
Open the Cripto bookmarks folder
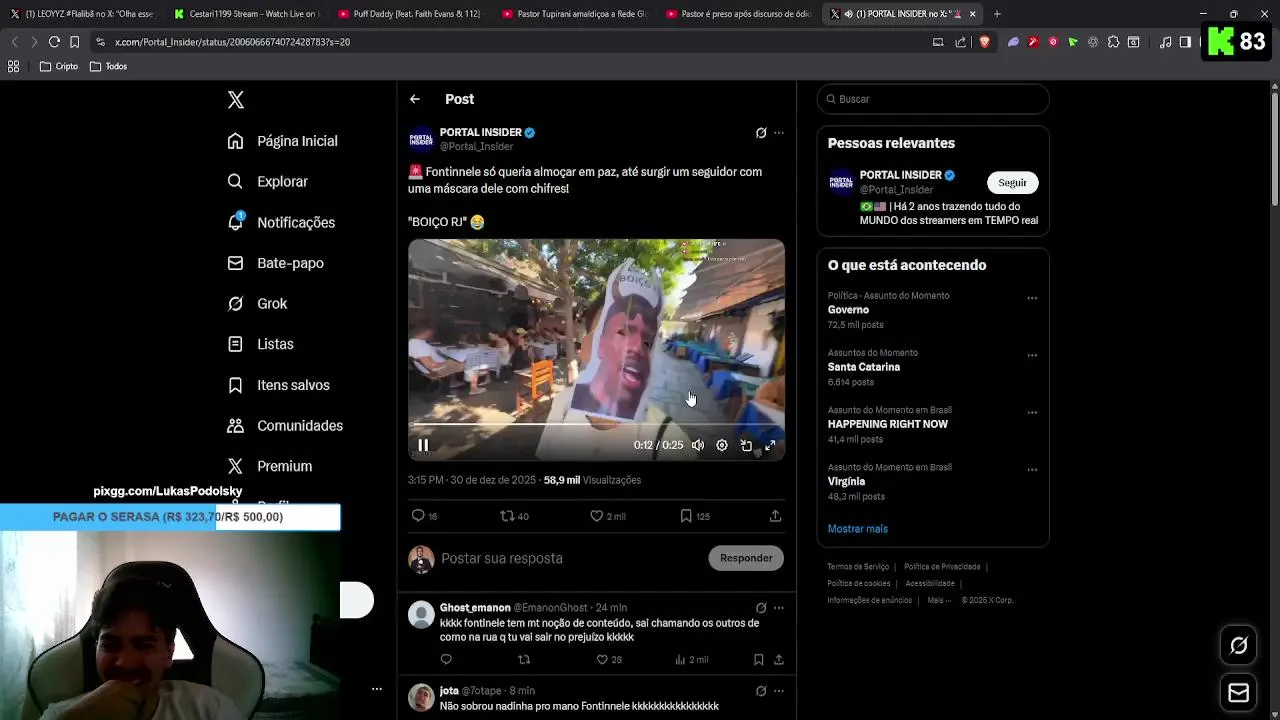[x=59, y=66]
